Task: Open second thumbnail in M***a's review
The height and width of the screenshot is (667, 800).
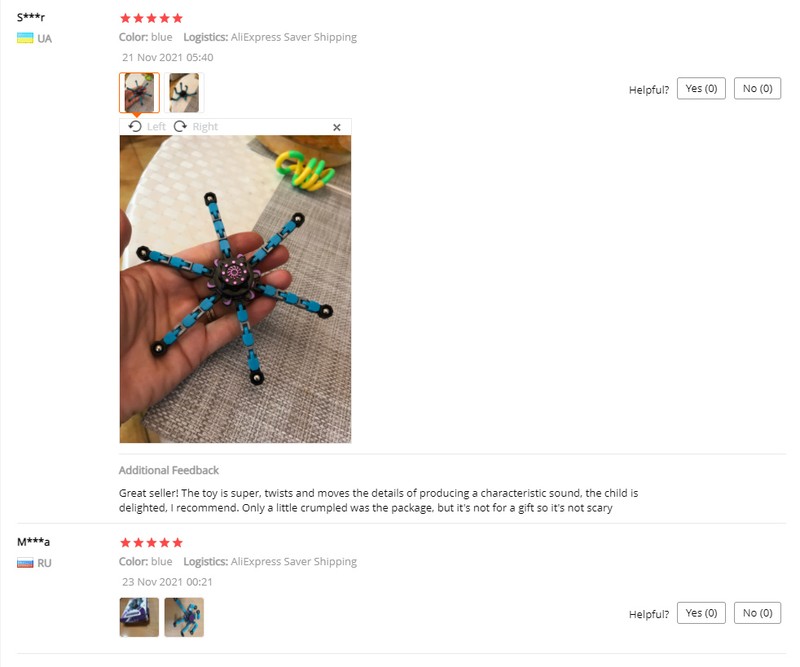Action: (184, 617)
